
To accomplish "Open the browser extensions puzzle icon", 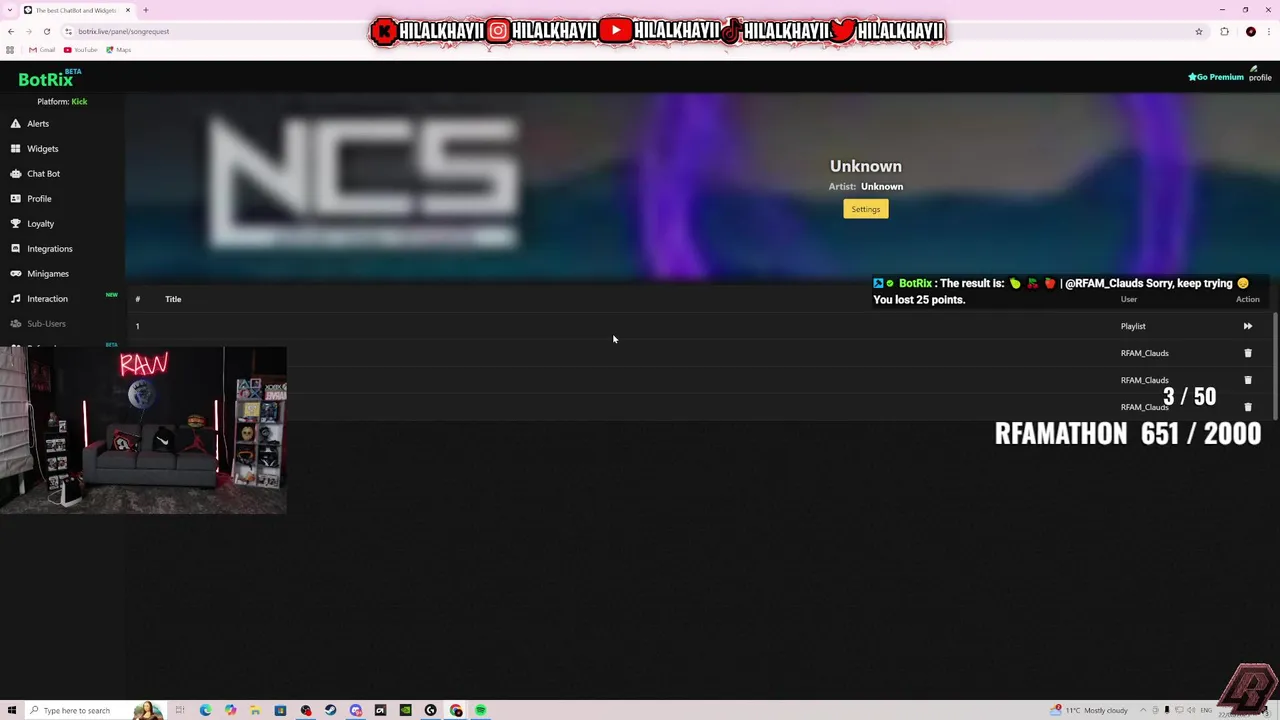I will (x=1224, y=31).
